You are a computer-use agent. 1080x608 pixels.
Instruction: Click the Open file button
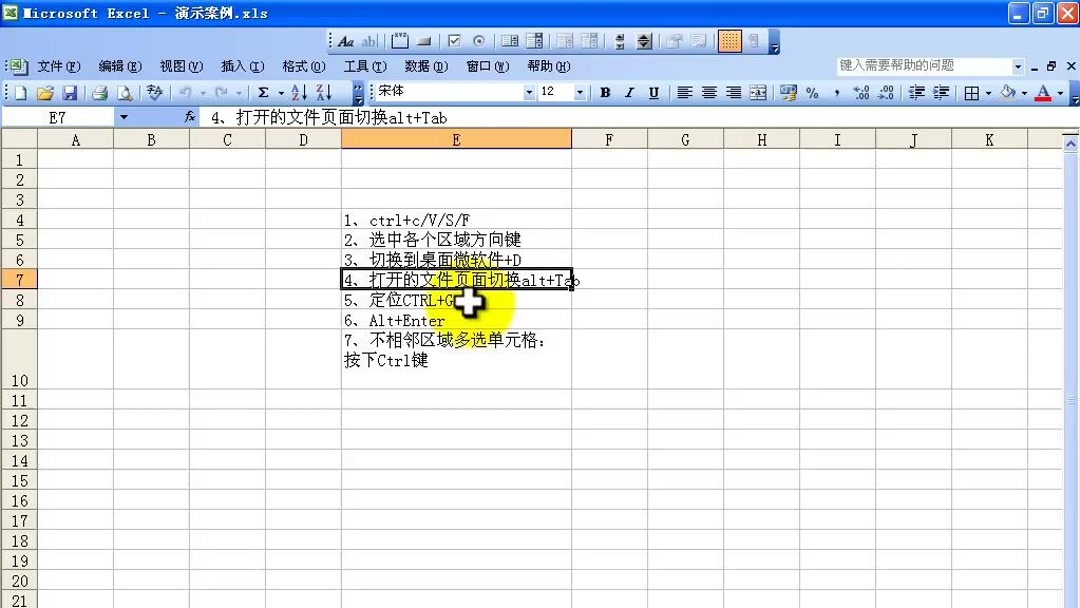(45, 92)
